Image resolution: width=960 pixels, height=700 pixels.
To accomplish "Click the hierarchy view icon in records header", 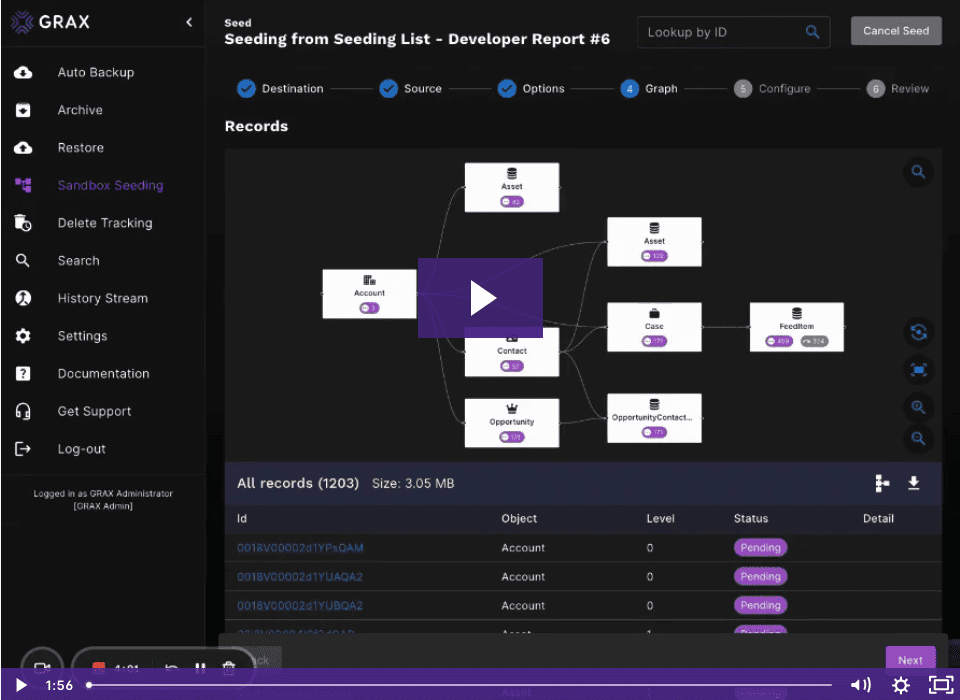I will [882, 484].
